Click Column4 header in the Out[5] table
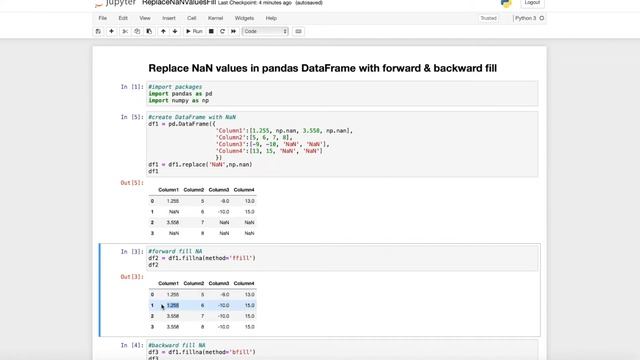The height and width of the screenshot is (360, 640). 244,190
